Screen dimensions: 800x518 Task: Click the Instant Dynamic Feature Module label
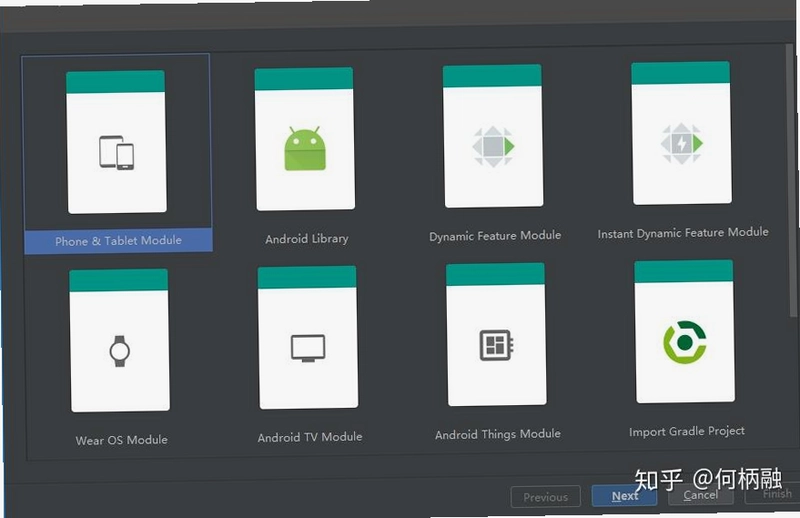coord(683,233)
